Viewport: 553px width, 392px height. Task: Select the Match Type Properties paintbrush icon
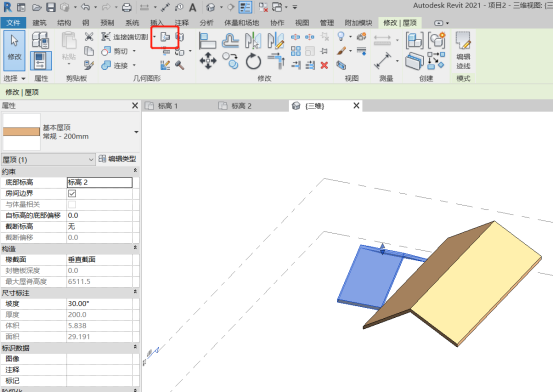coord(89,65)
